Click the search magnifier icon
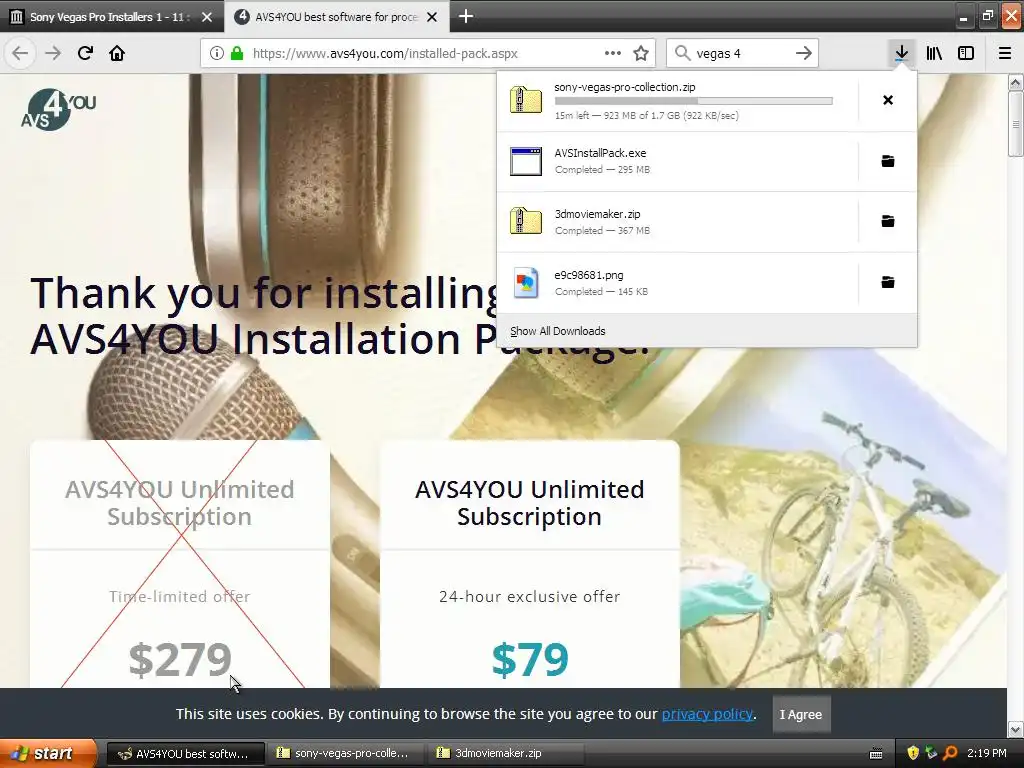 682,54
